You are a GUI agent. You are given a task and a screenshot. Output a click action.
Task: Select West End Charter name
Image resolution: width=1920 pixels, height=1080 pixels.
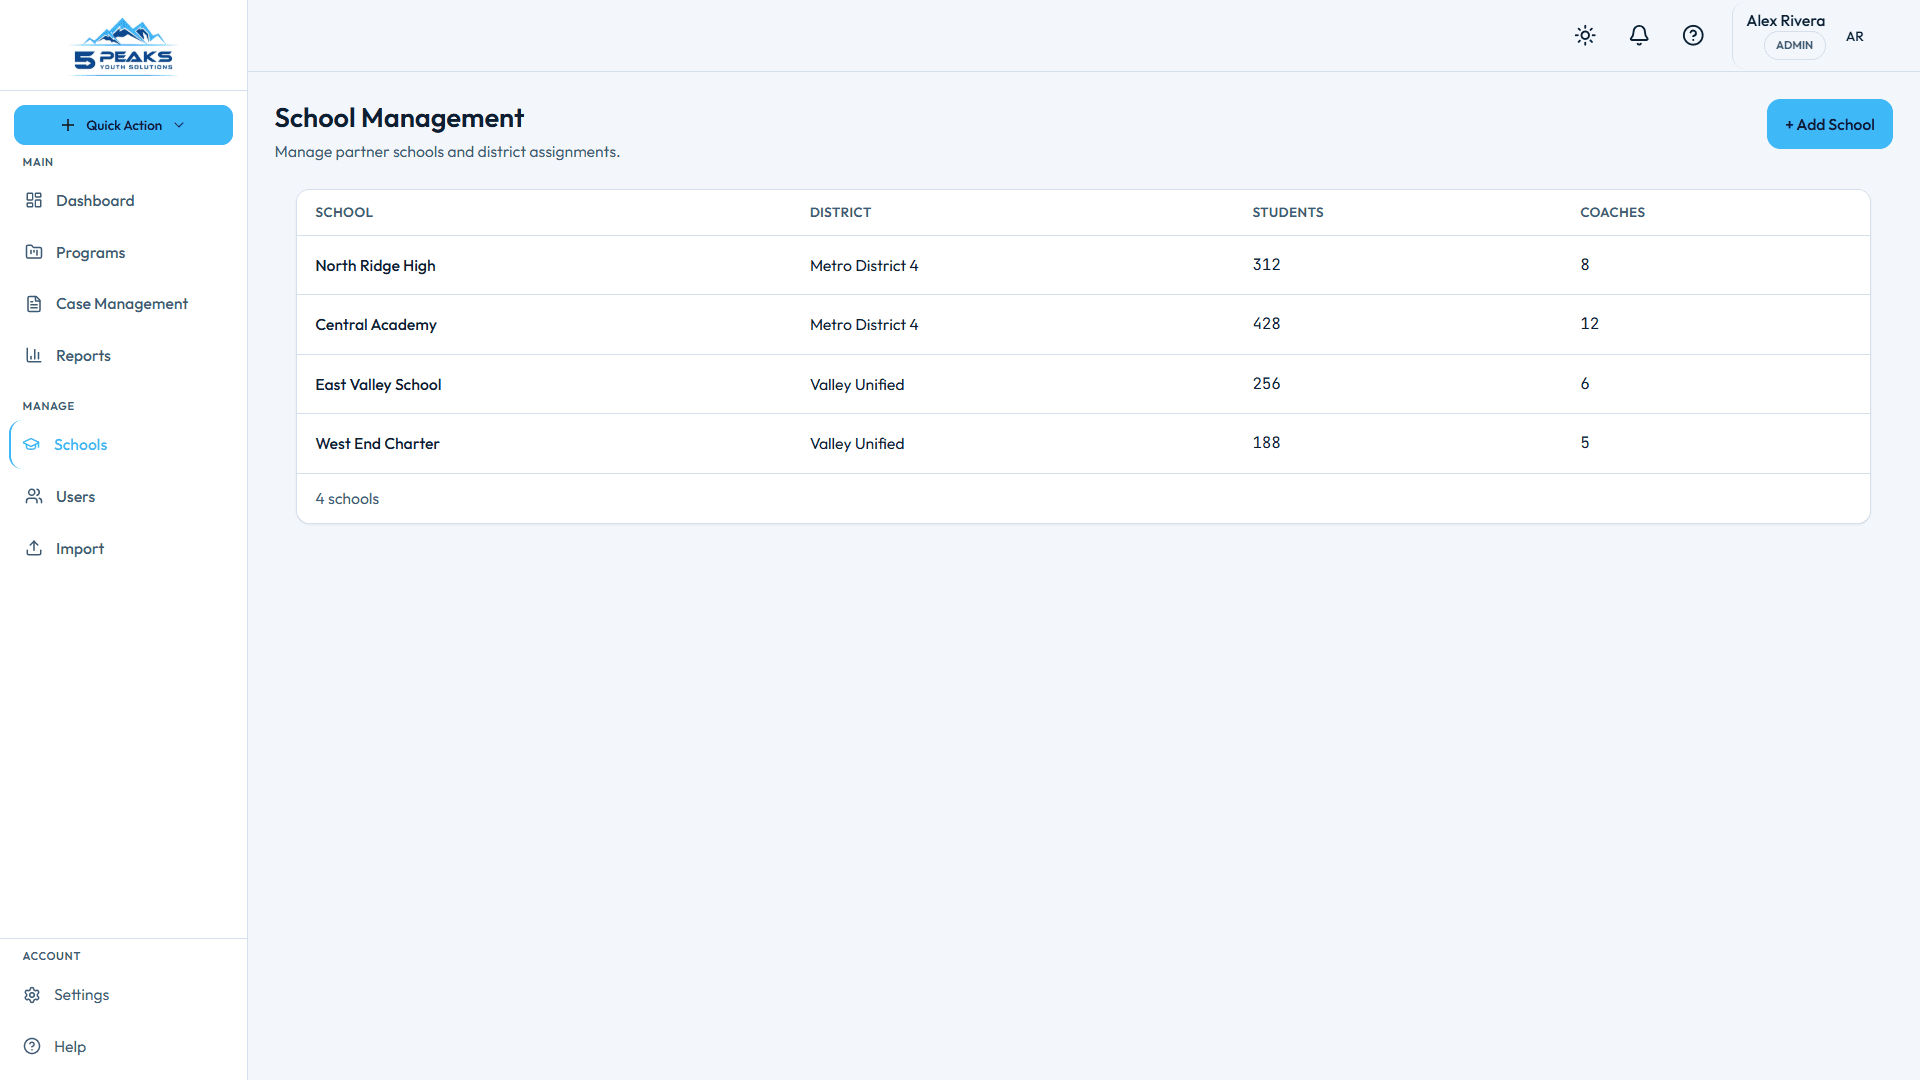[377, 443]
